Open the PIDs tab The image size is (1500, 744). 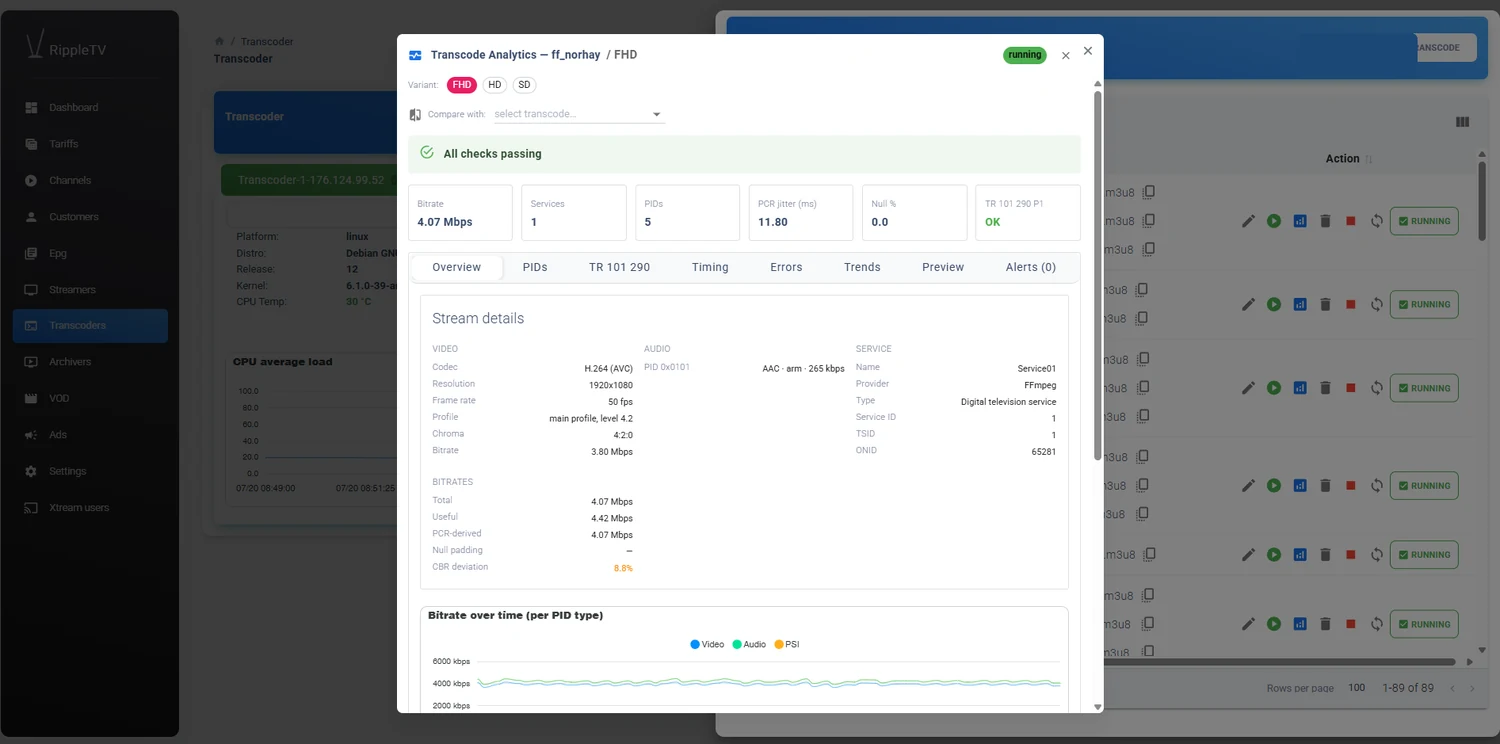coord(535,267)
